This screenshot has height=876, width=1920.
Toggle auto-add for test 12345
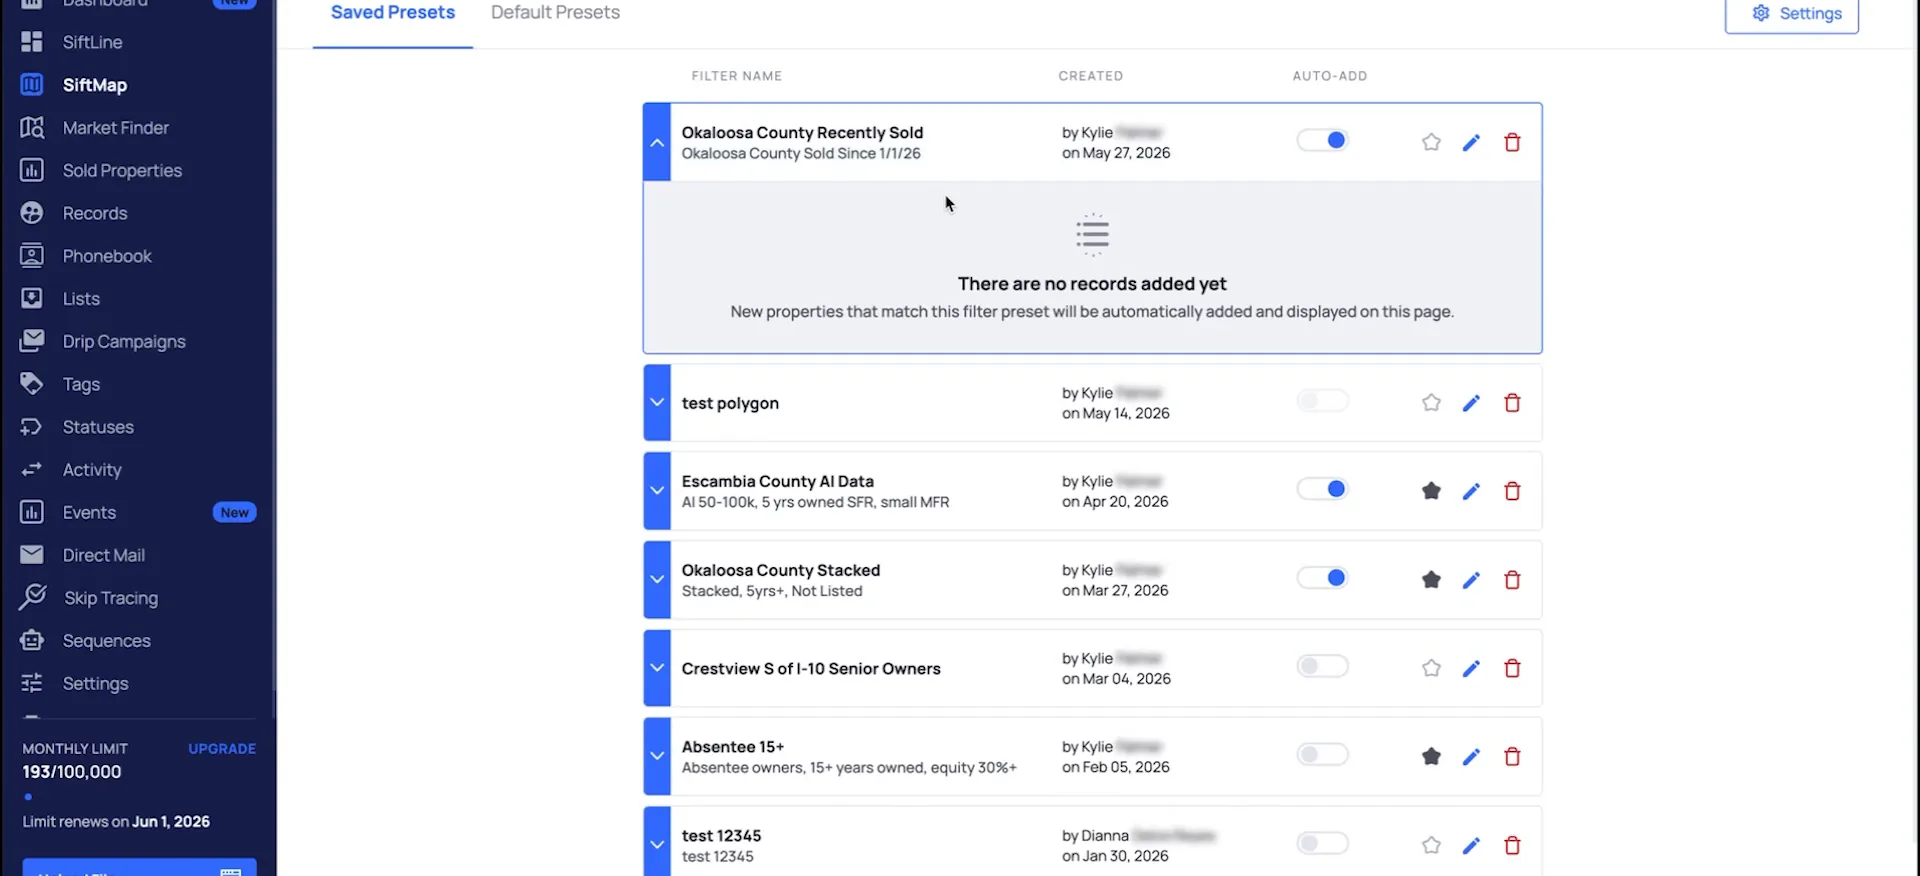[1323, 843]
